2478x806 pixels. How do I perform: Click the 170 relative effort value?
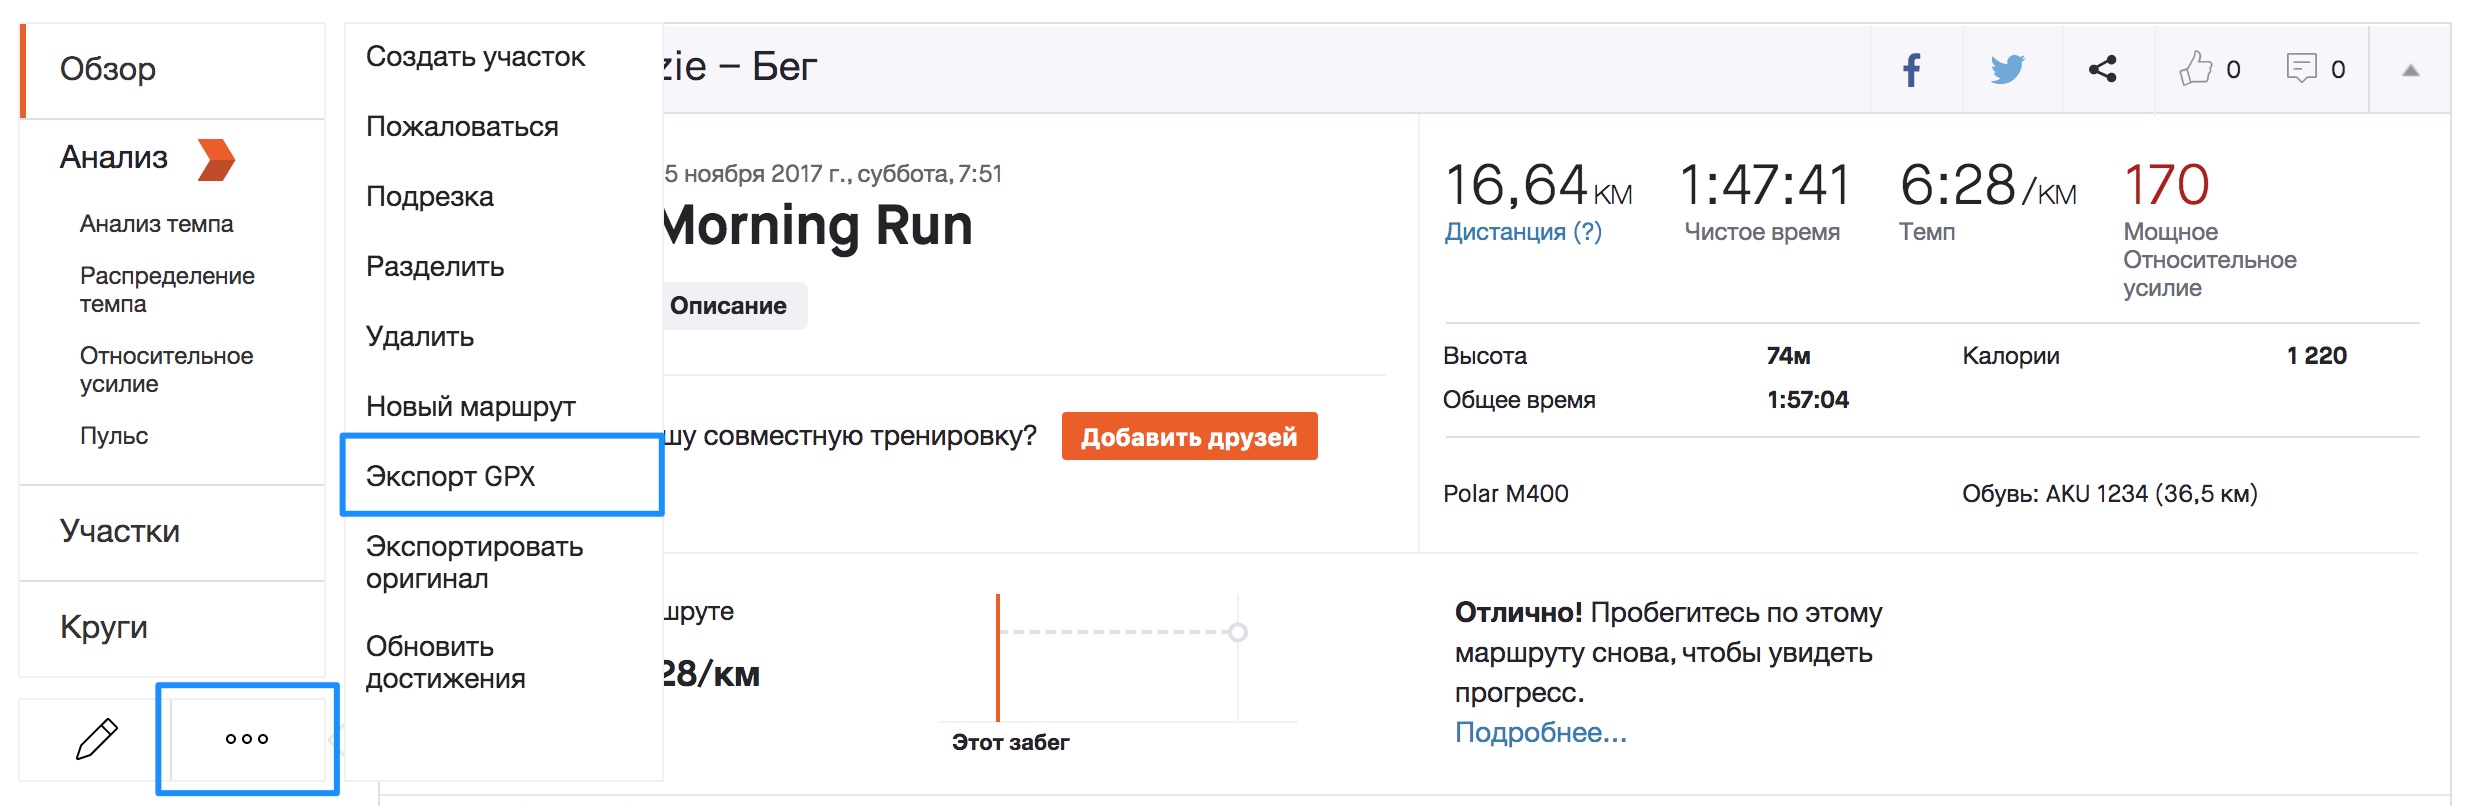pyautogui.click(x=2166, y=185)
